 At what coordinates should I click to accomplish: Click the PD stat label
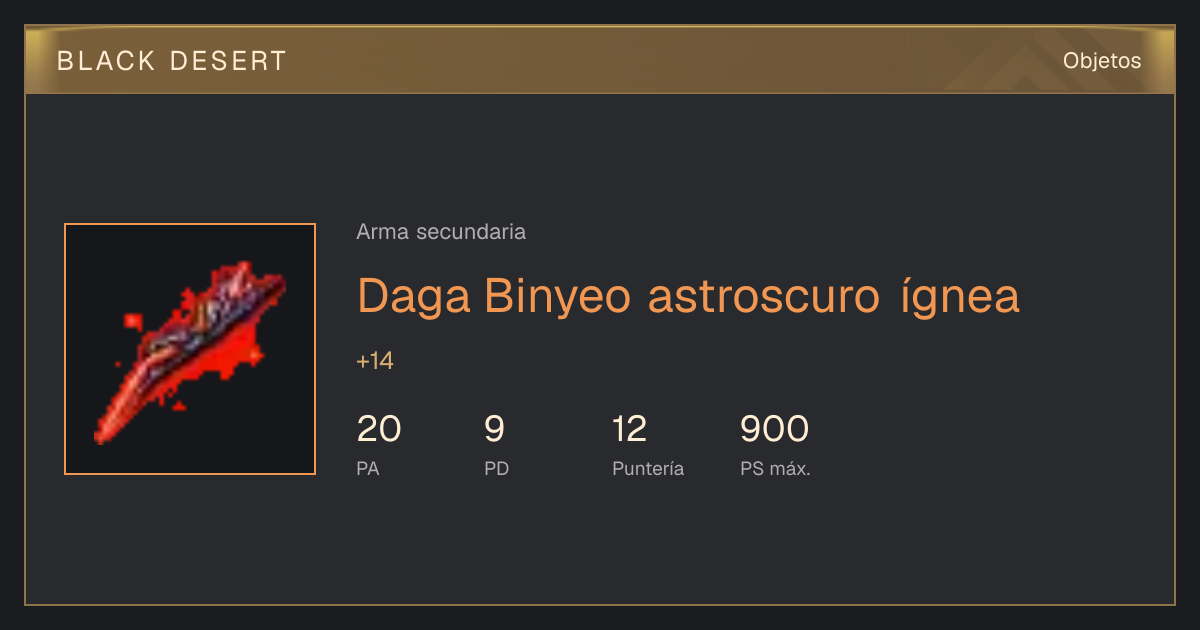(x=496, y=469)
